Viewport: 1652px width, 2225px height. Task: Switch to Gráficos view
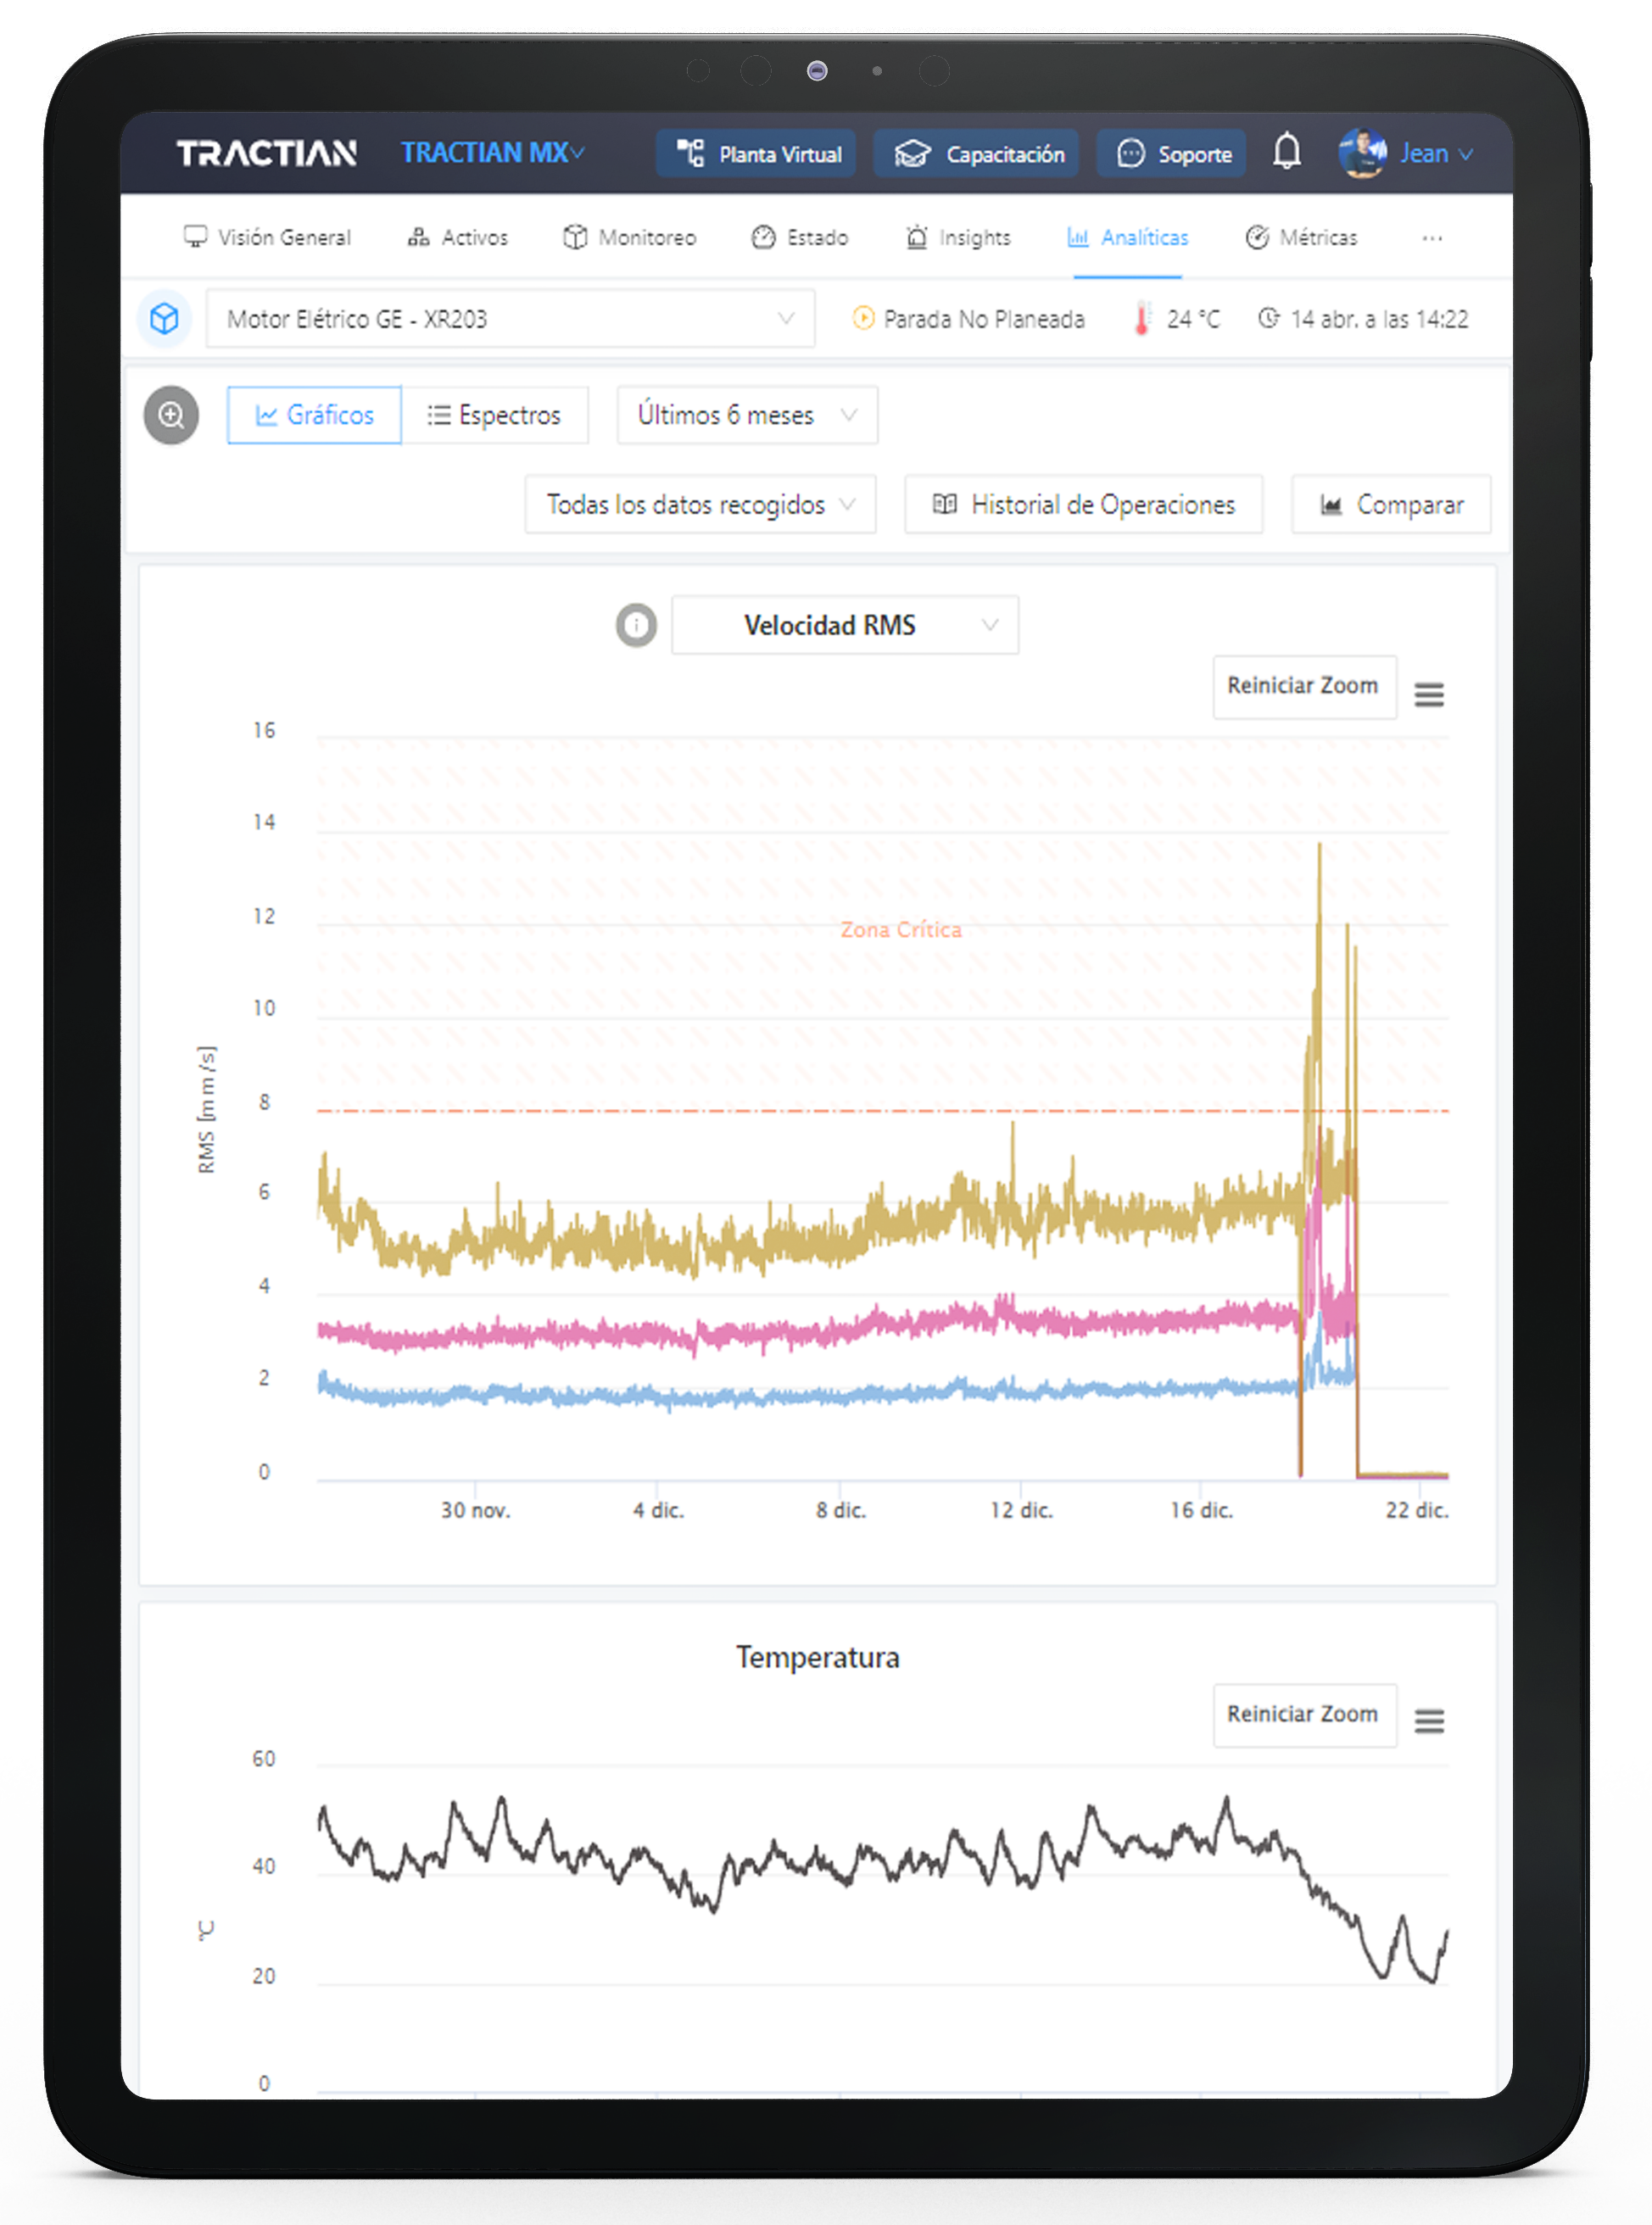pyautogui.click(x=314, y=415)
